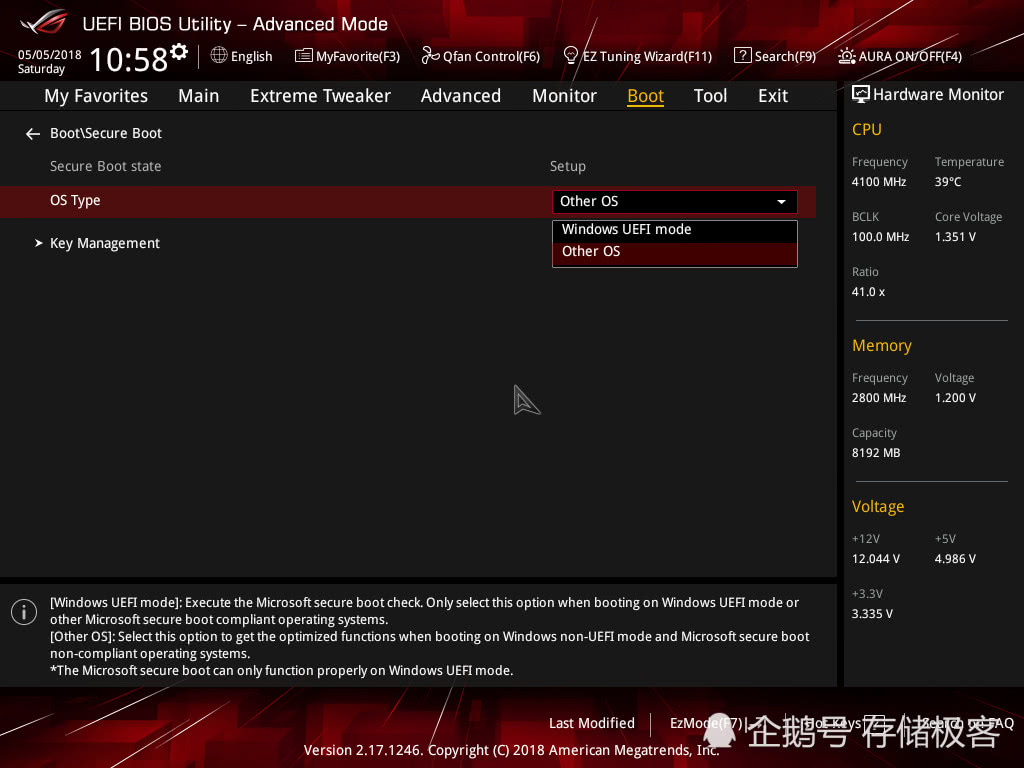1024x768 pixels.
Task: Switch to Monitor tab
Action: (x=564, y=96)
